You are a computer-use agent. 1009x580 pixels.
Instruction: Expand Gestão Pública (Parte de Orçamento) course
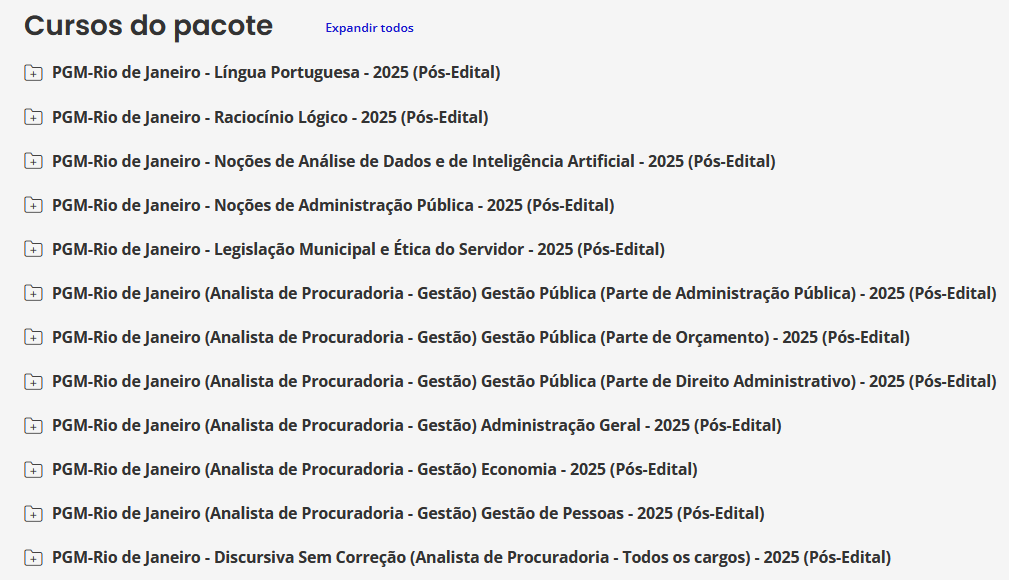point(33,337)
